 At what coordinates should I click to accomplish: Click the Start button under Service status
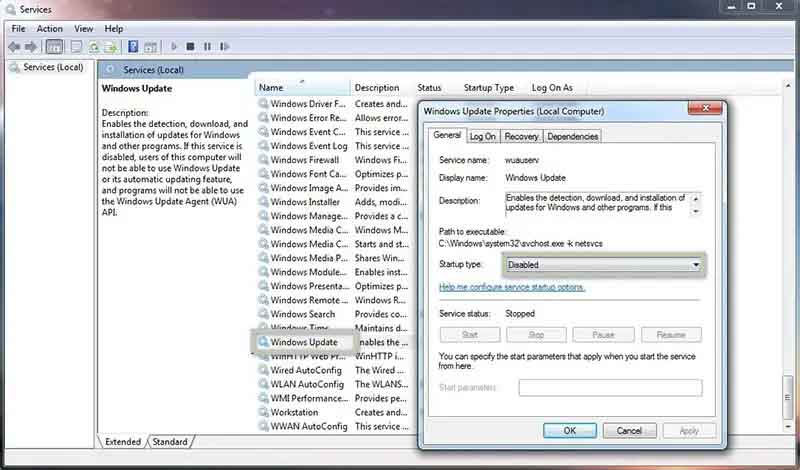pos(470,335)
